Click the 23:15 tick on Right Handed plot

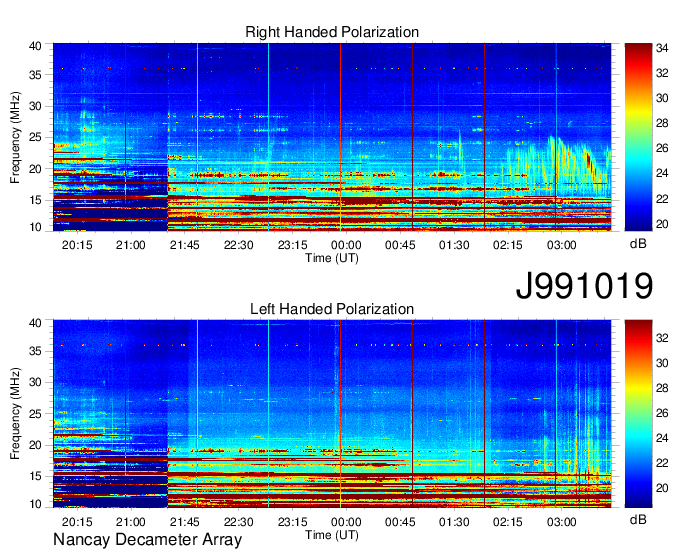point(292,245)
